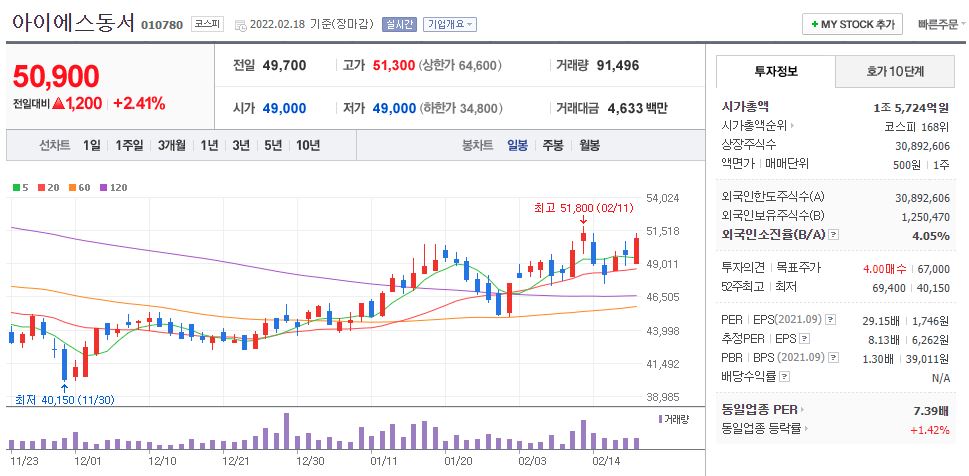
Task: Open help icon next to PBR BPS
Action: (832, 357)
